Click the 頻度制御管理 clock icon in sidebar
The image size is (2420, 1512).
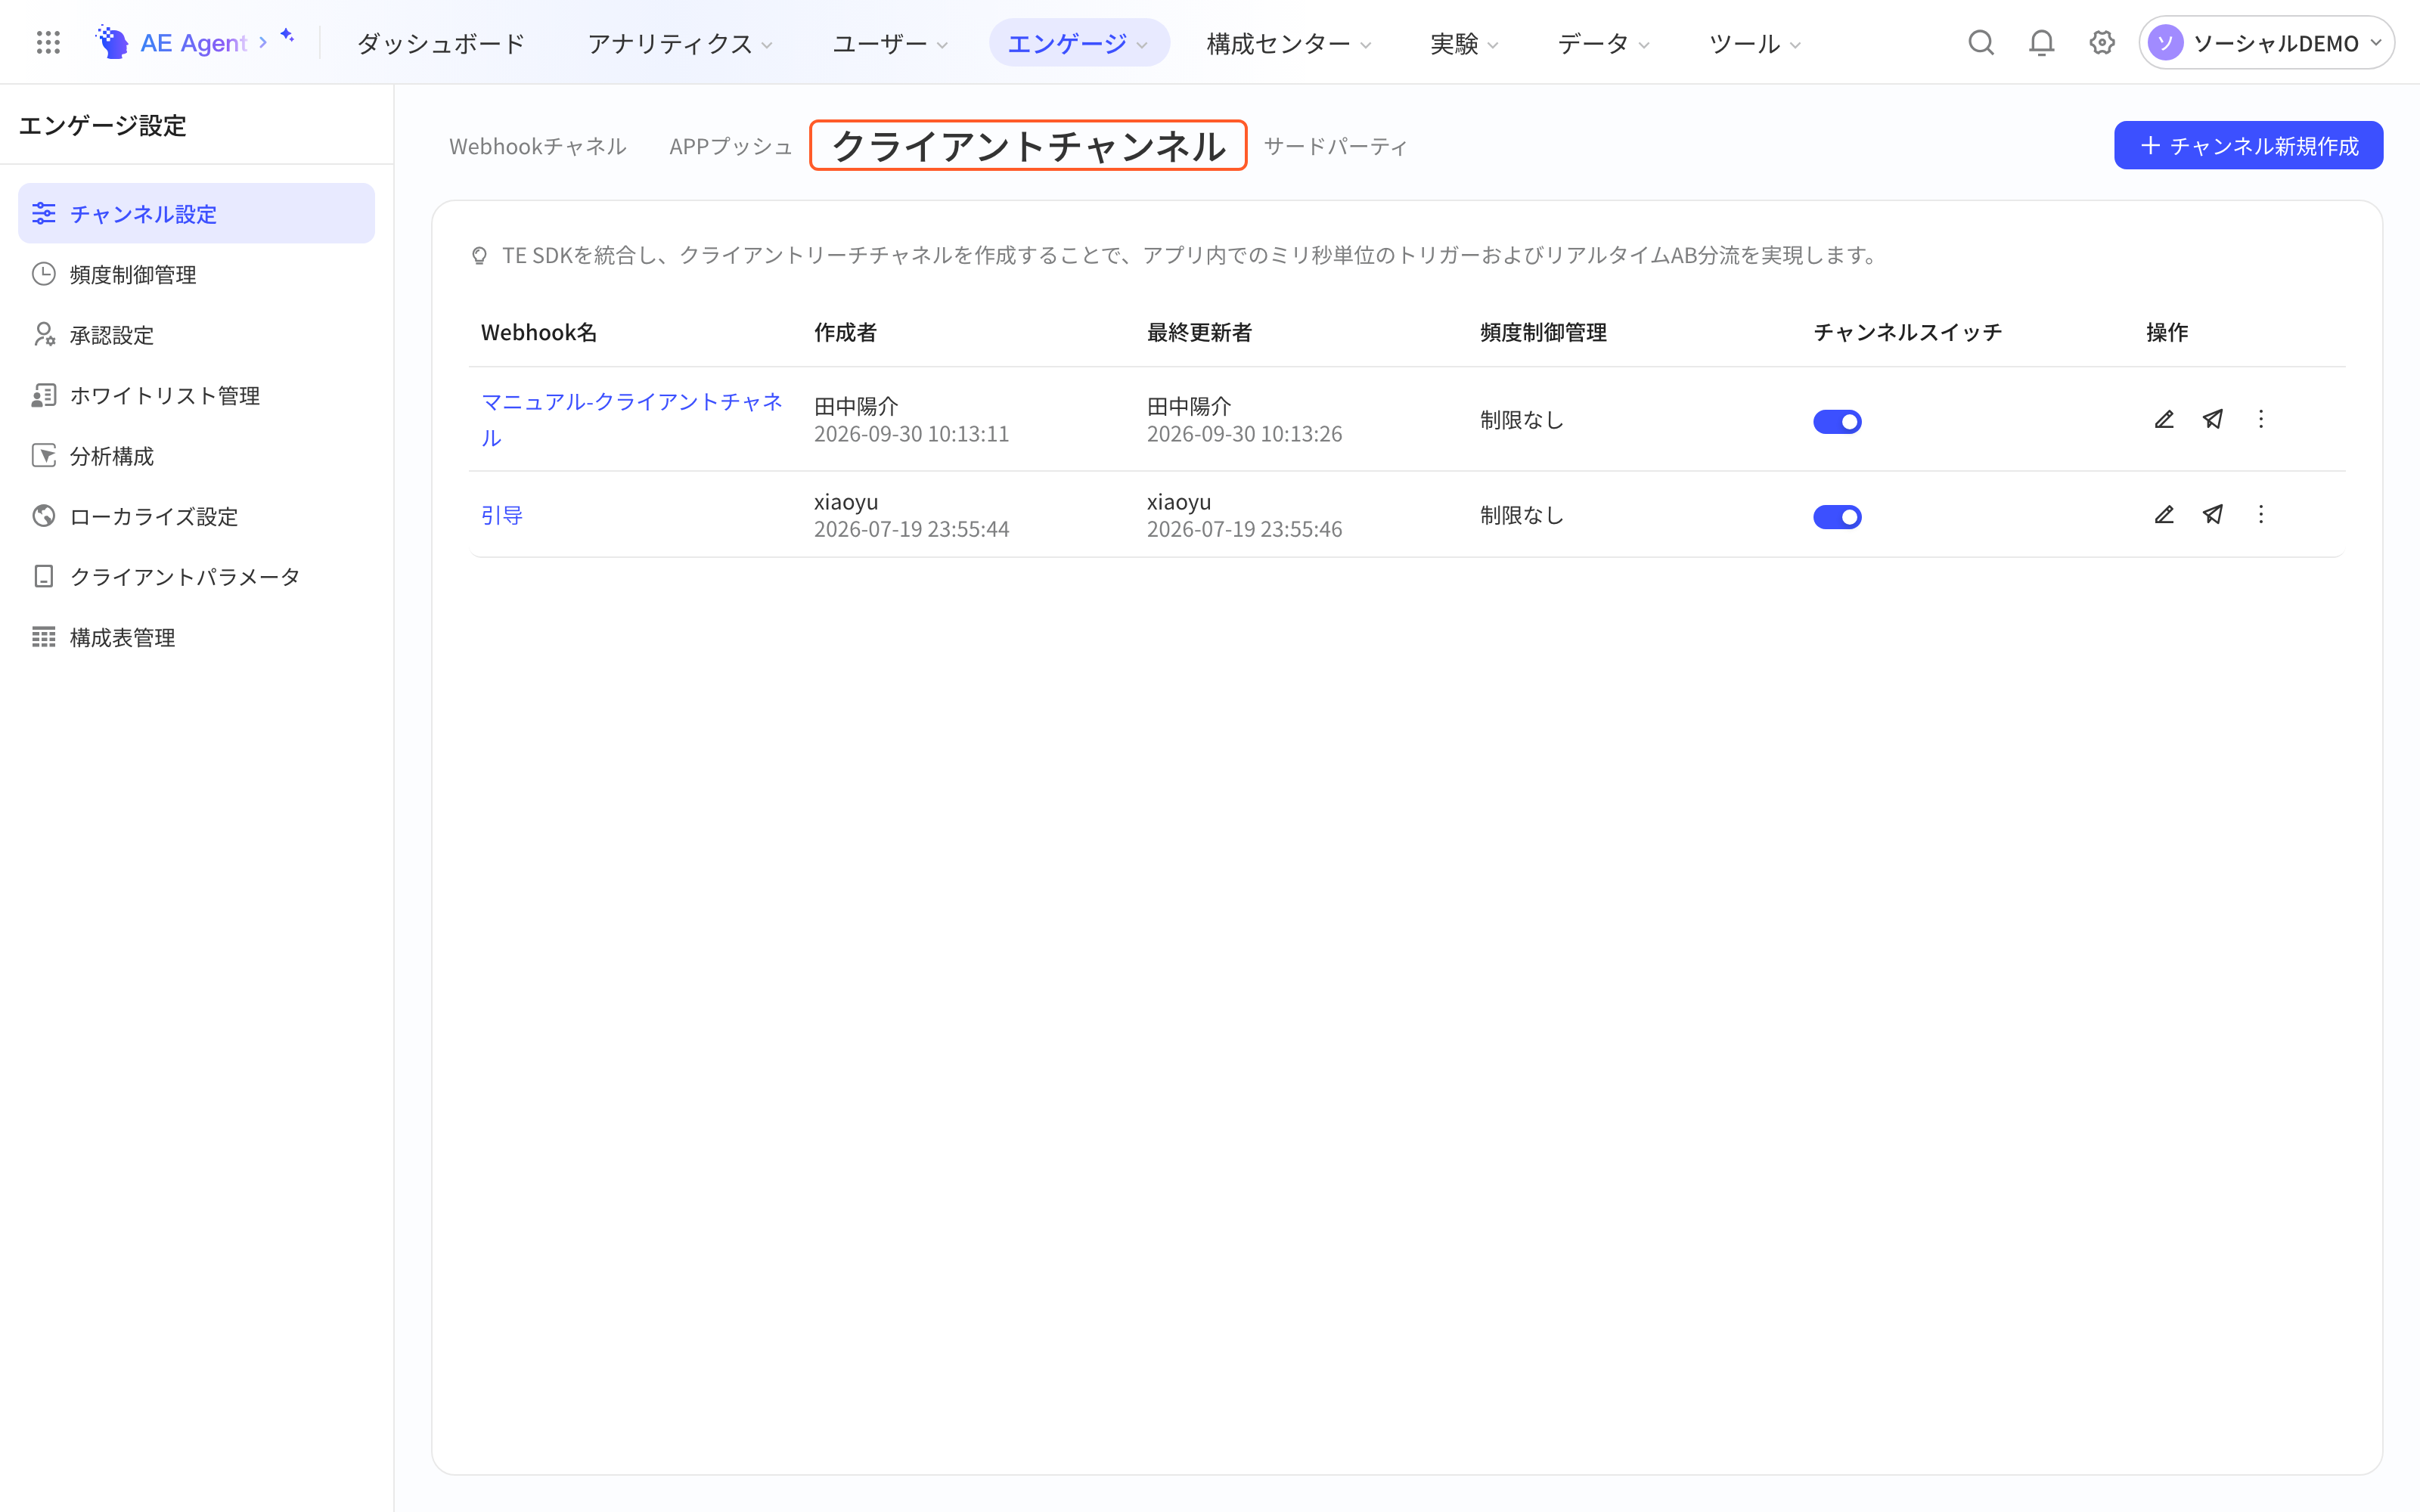tap(43, 274)
